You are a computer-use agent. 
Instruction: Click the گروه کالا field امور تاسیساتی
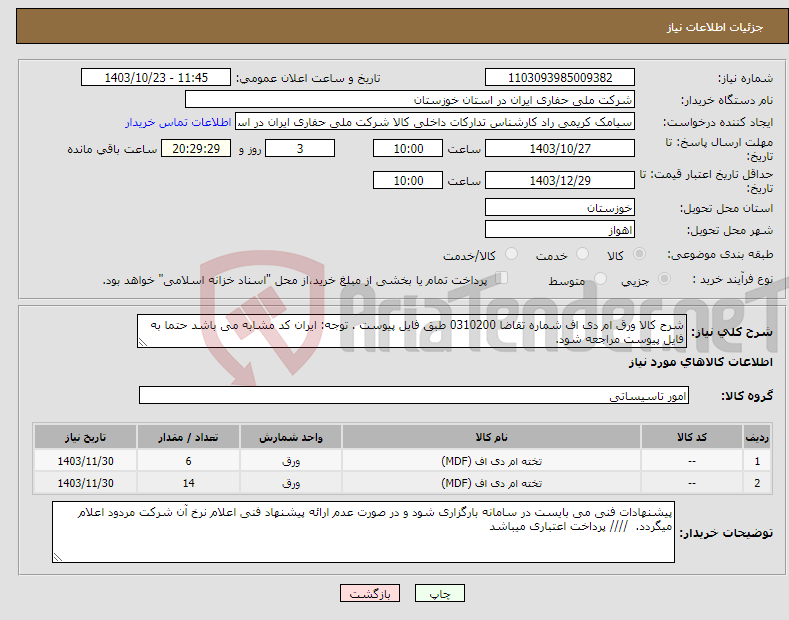[414, 396]
